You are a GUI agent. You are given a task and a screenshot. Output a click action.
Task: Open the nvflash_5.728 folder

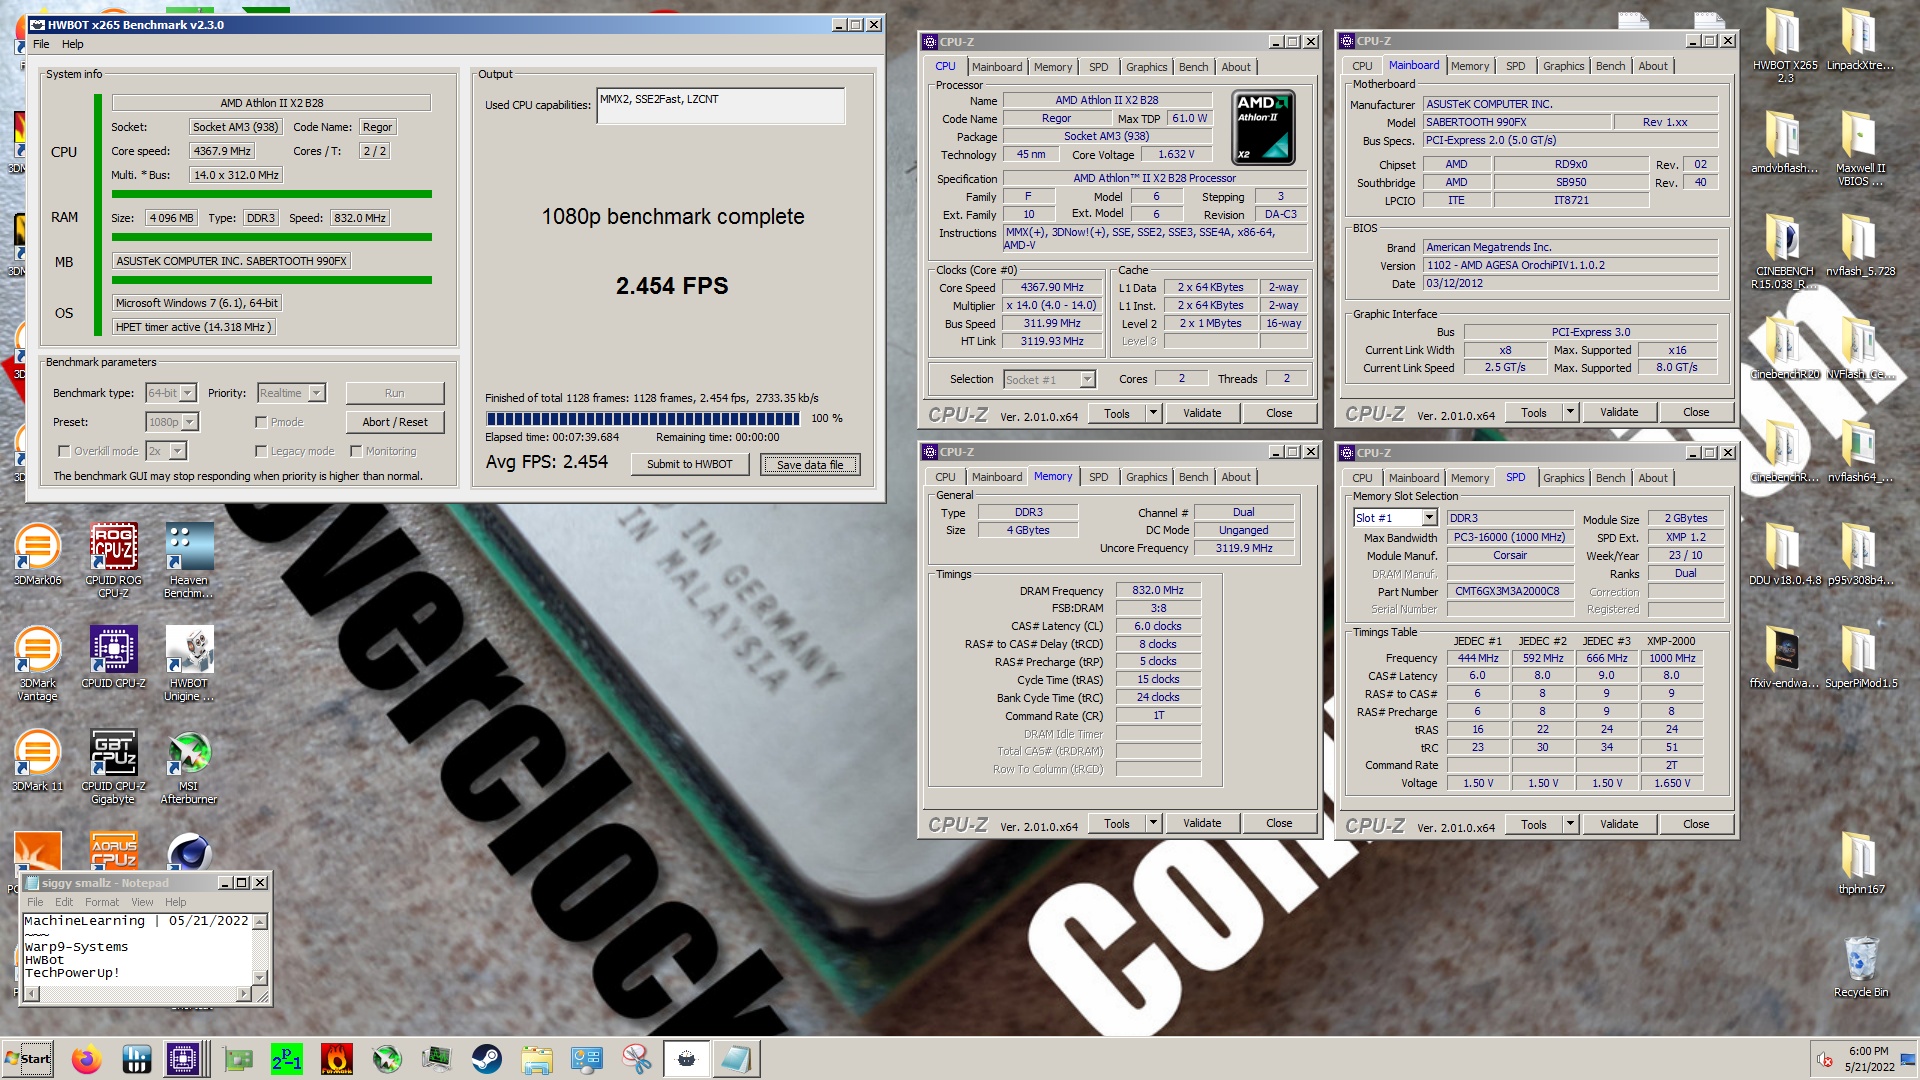point(1860,245)
